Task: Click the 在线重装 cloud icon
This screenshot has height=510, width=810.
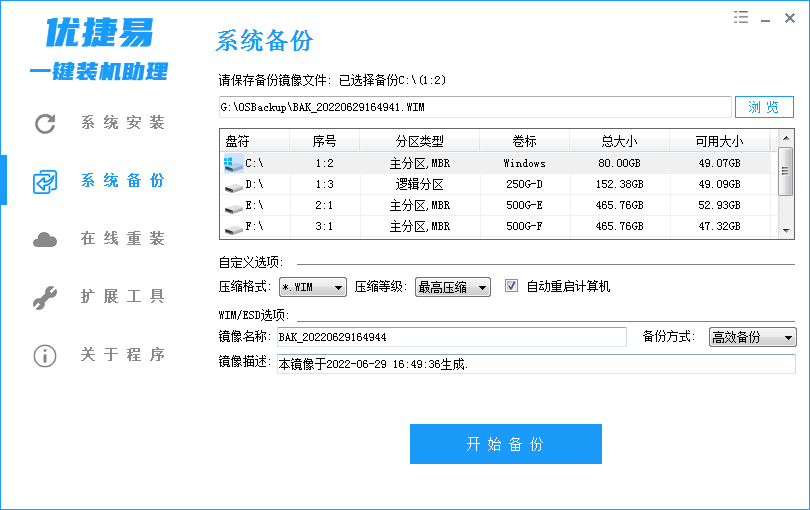Action: click(45, 240)
